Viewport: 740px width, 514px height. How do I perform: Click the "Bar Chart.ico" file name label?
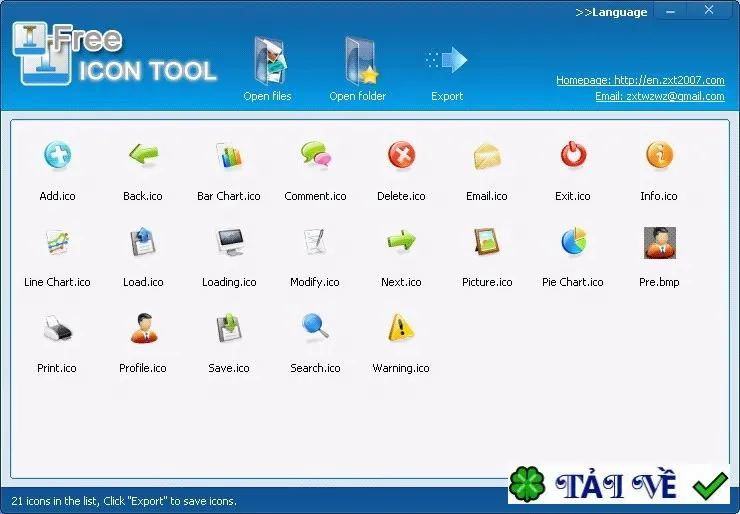click(x=229, y=196)
